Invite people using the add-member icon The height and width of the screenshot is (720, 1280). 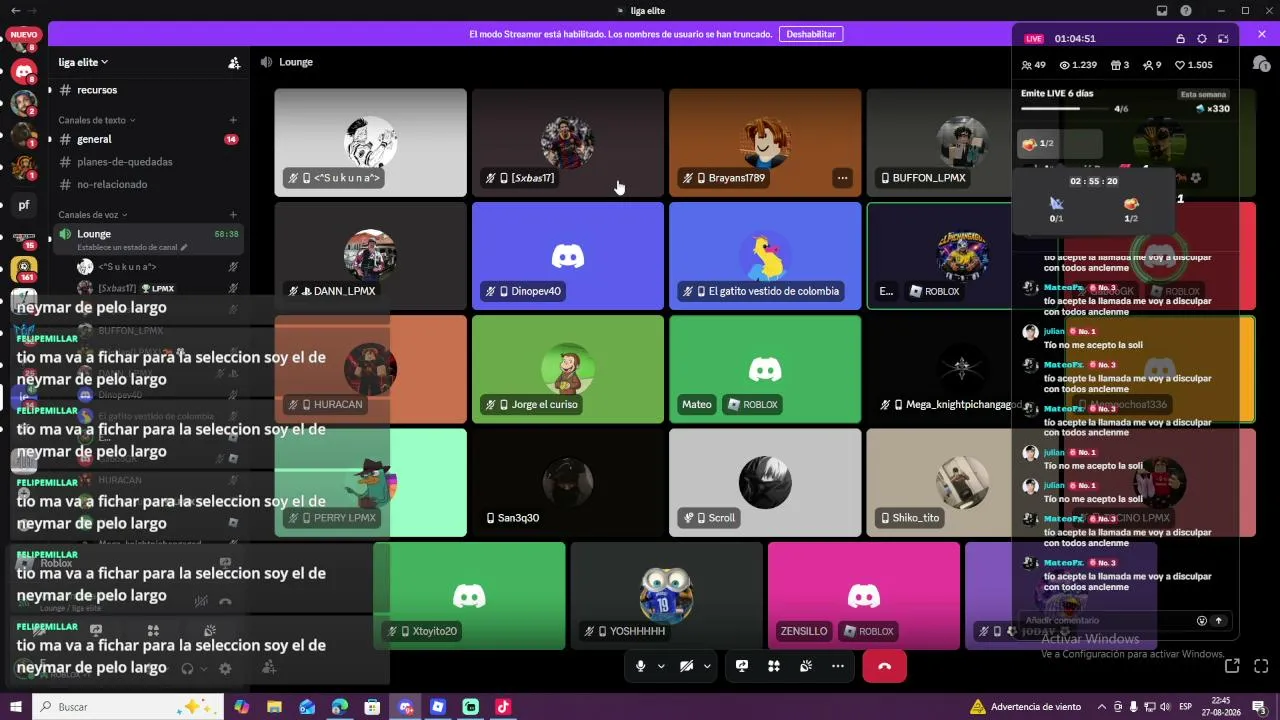pos(234,62)
